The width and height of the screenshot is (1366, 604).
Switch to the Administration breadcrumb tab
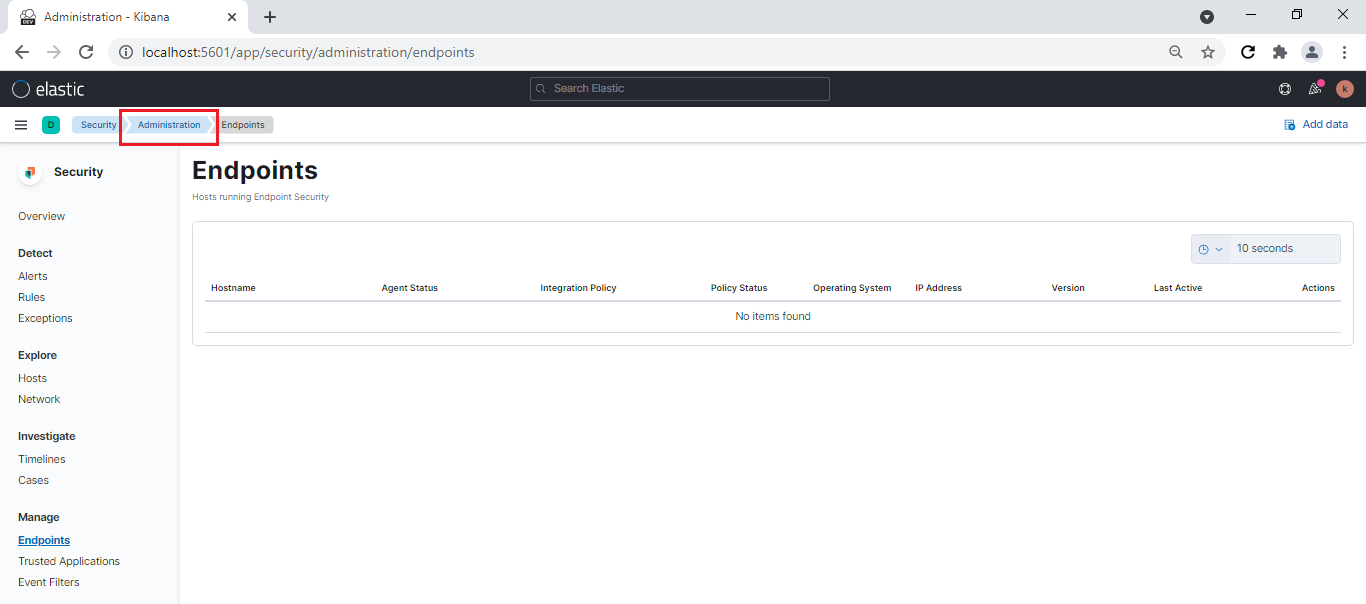click(x=168, y=124)
